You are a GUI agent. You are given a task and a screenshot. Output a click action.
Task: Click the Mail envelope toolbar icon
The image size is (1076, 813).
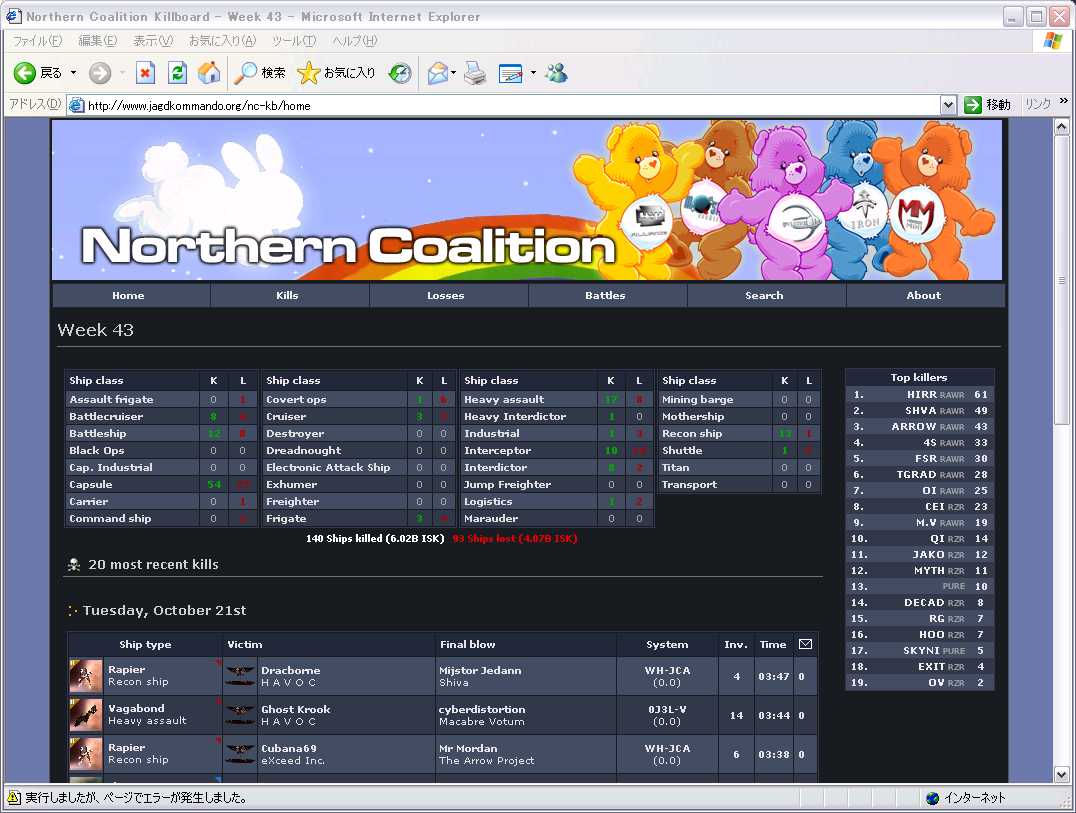pos(437,73)
